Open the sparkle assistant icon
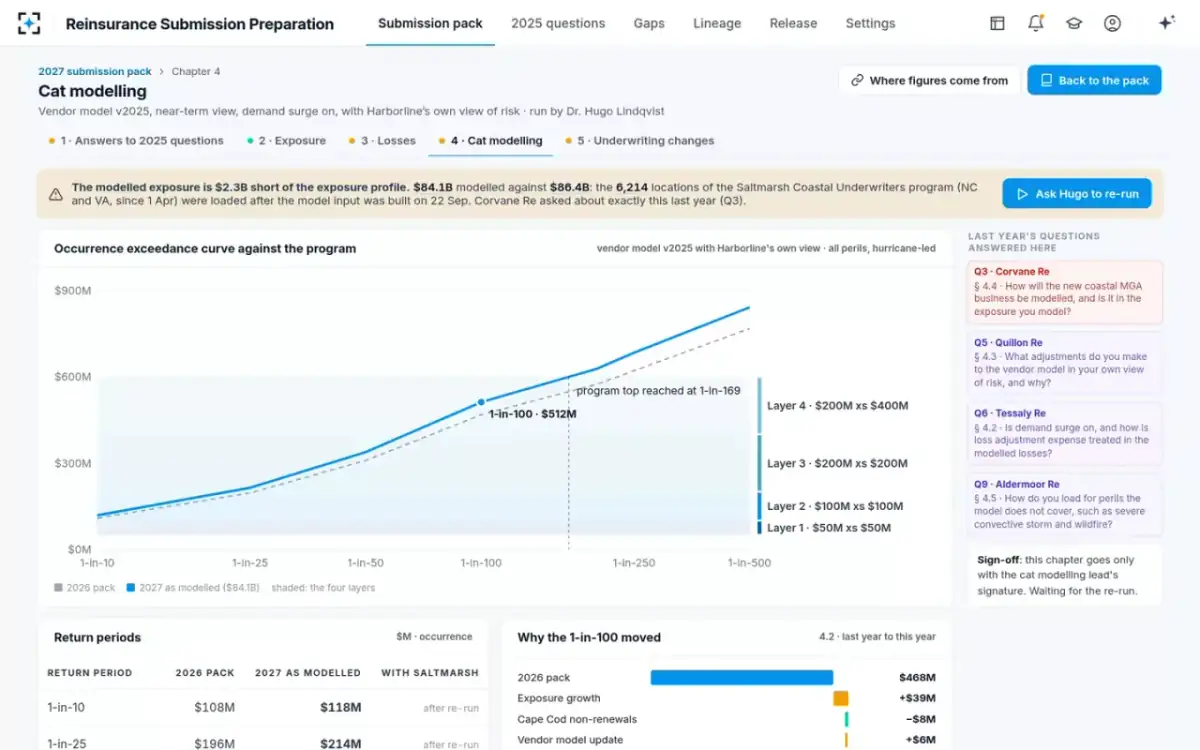Viewport: 1200px width, 750px height. pyautogui.click(x=1166, y=23)
